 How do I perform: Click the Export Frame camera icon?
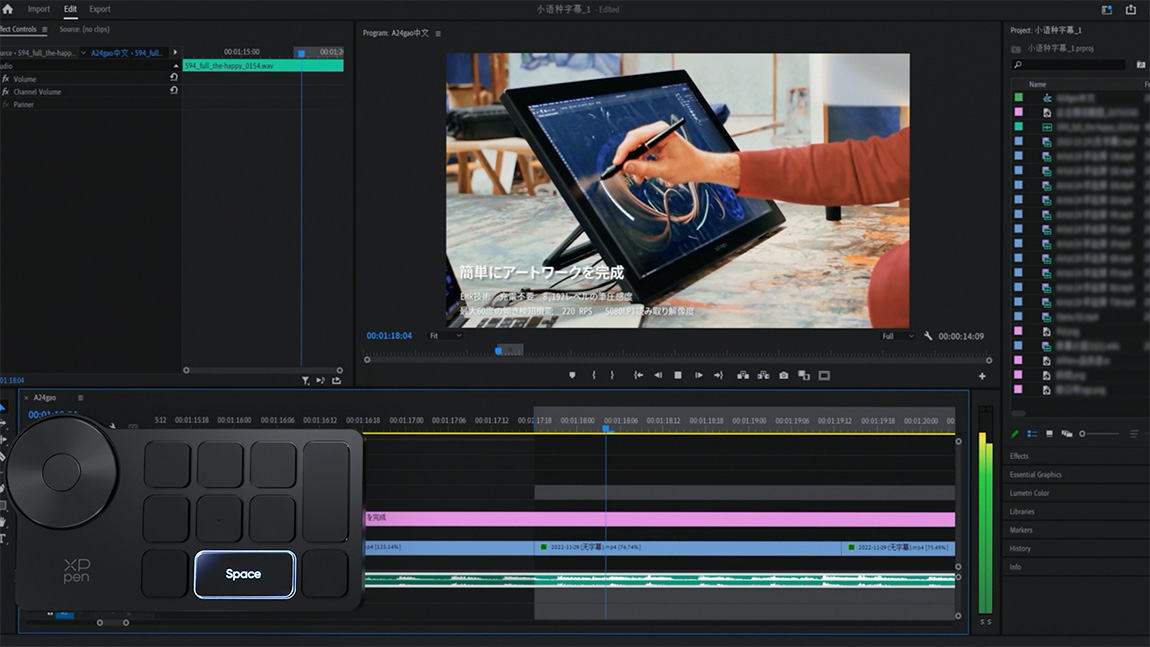coord(783,376)
